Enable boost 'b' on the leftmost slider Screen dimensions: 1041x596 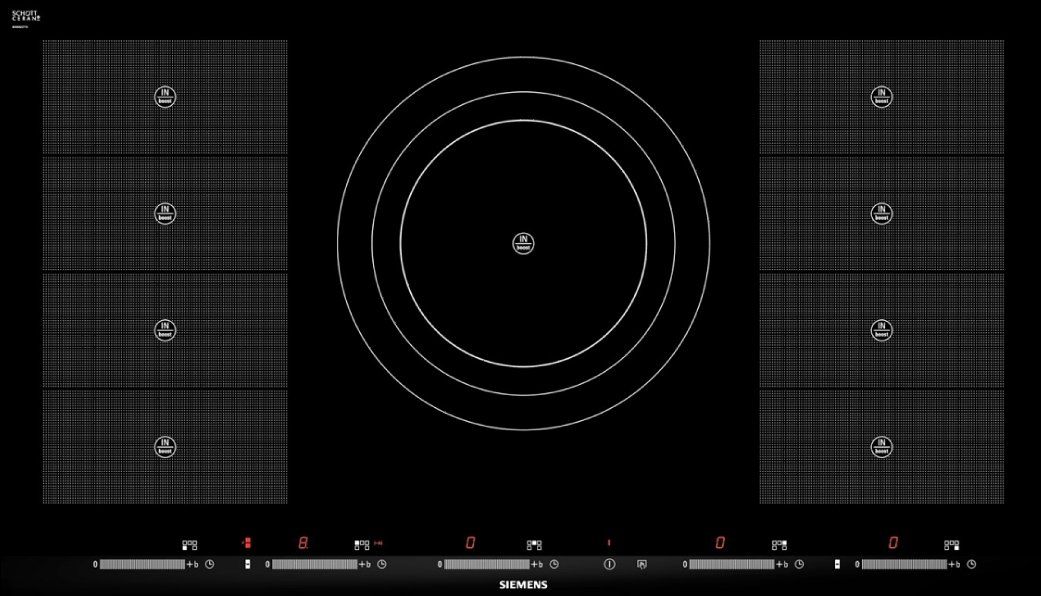pyautogui.click(x=197, y=565)
